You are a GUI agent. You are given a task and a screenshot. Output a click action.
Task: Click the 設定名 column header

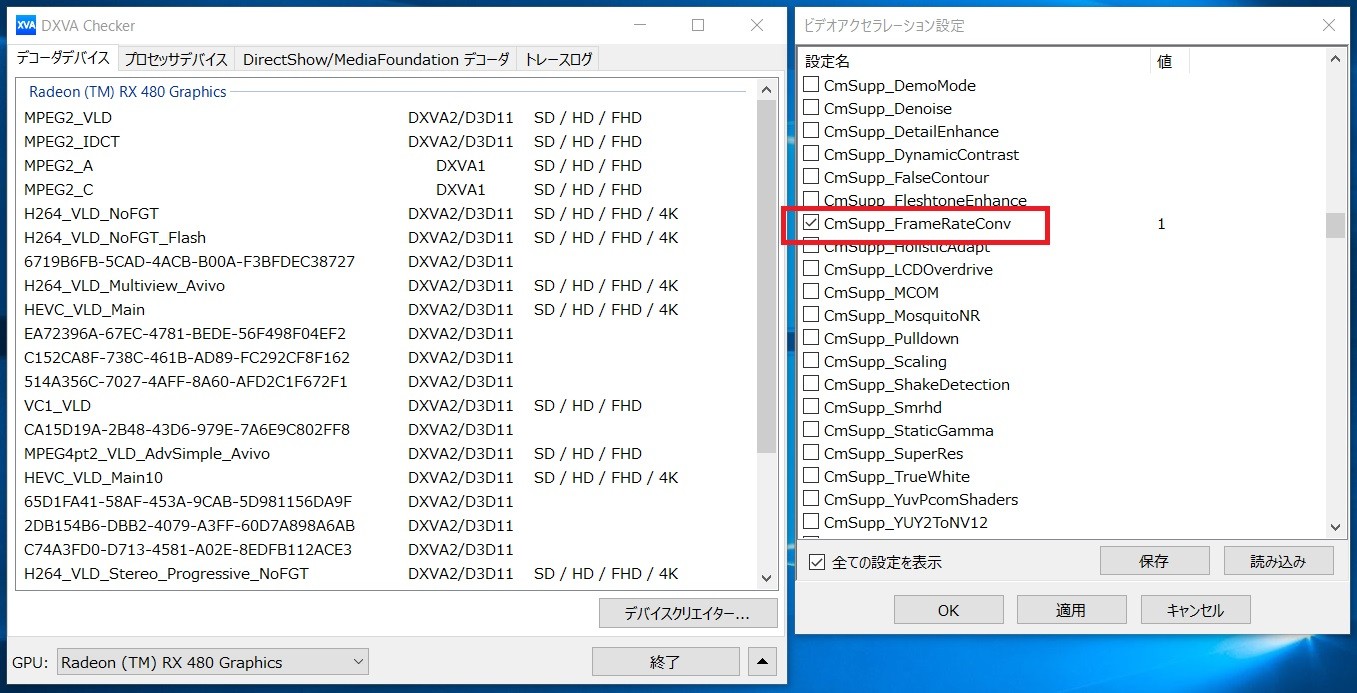975,62
